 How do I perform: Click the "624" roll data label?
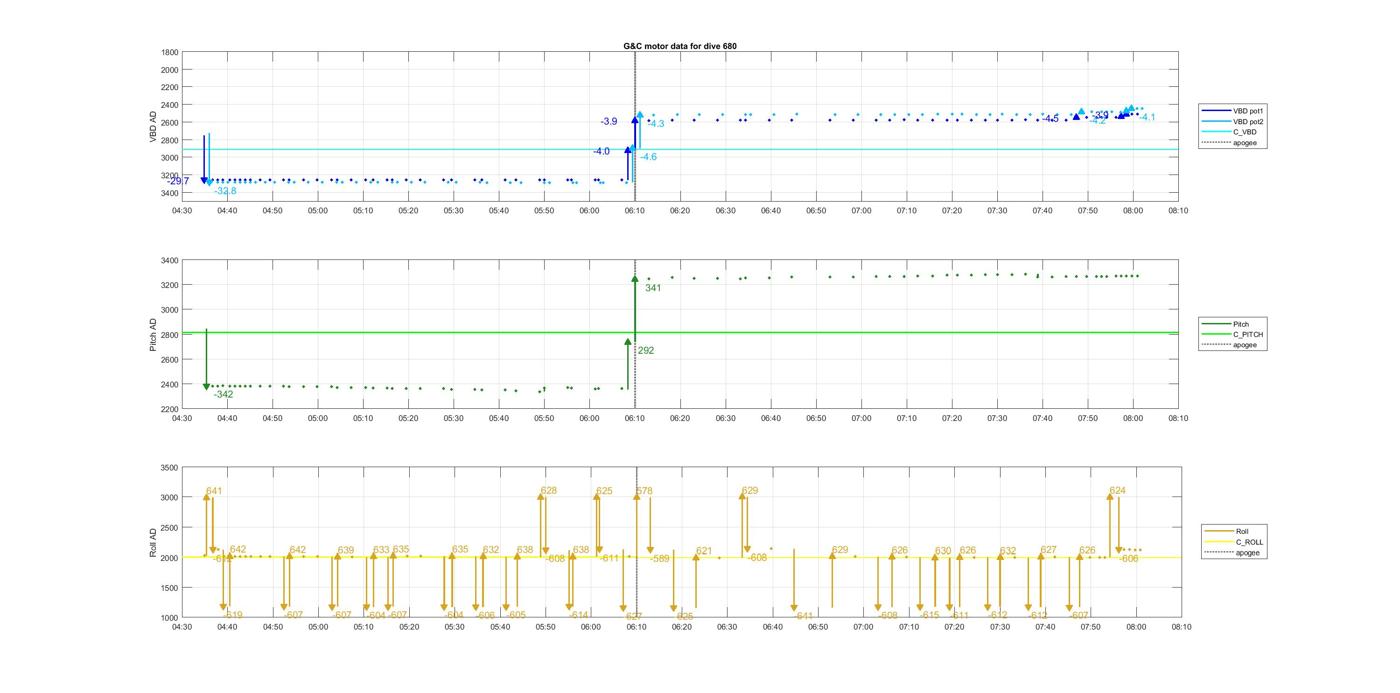tap(1118, 491)
